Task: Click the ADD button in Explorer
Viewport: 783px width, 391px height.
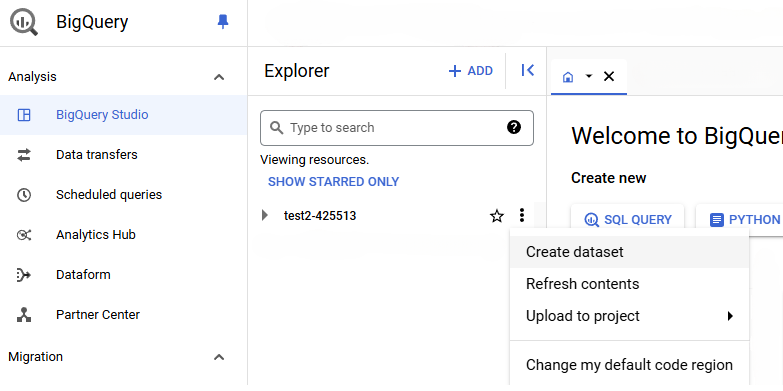Action: [x=470, y=71]
